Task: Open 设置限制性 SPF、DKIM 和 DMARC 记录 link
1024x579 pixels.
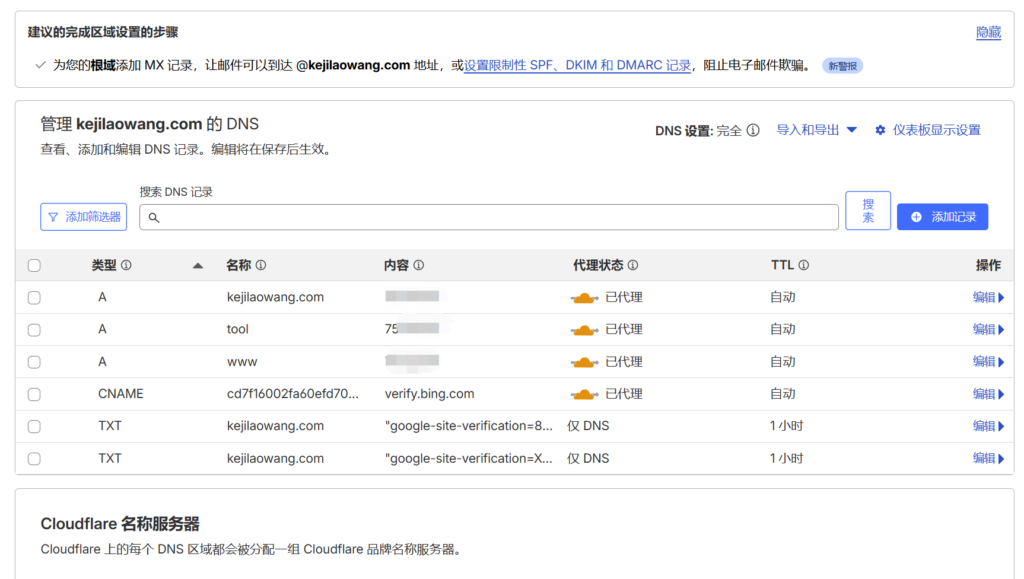Action: pos(577,65)
